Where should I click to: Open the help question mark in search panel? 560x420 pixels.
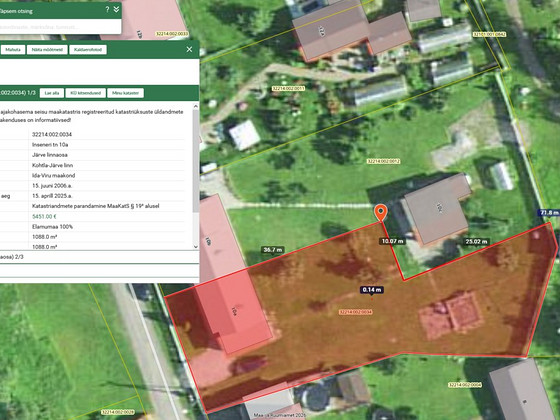(108, 10)
